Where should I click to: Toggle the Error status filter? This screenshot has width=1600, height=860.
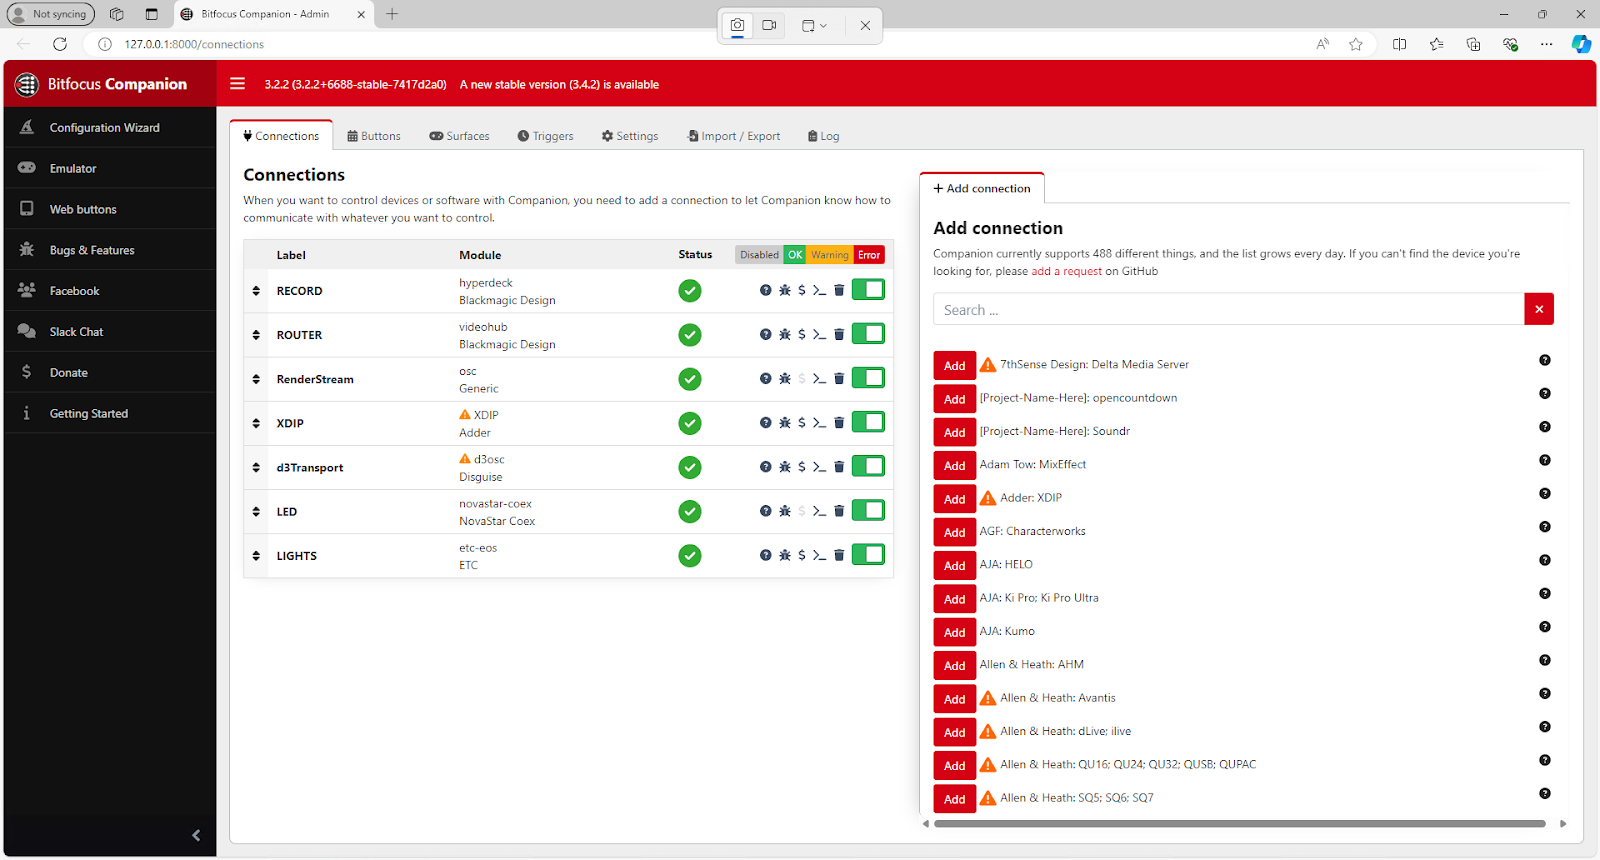coord(869,255)
